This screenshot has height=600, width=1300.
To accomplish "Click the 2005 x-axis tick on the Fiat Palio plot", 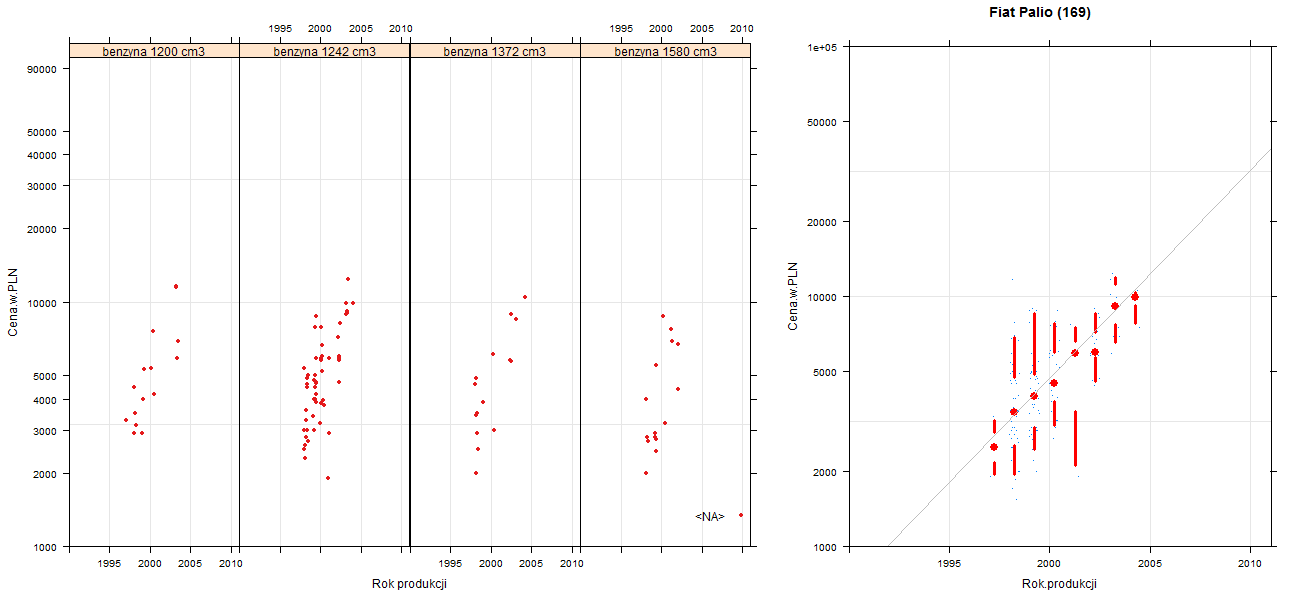I will [1150, 565].
